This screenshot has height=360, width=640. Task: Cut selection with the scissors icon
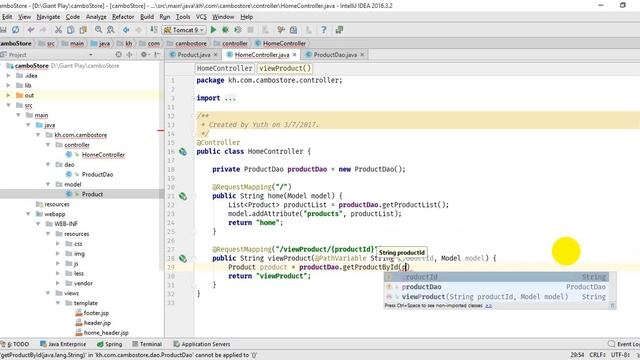(x=58, y=30)
